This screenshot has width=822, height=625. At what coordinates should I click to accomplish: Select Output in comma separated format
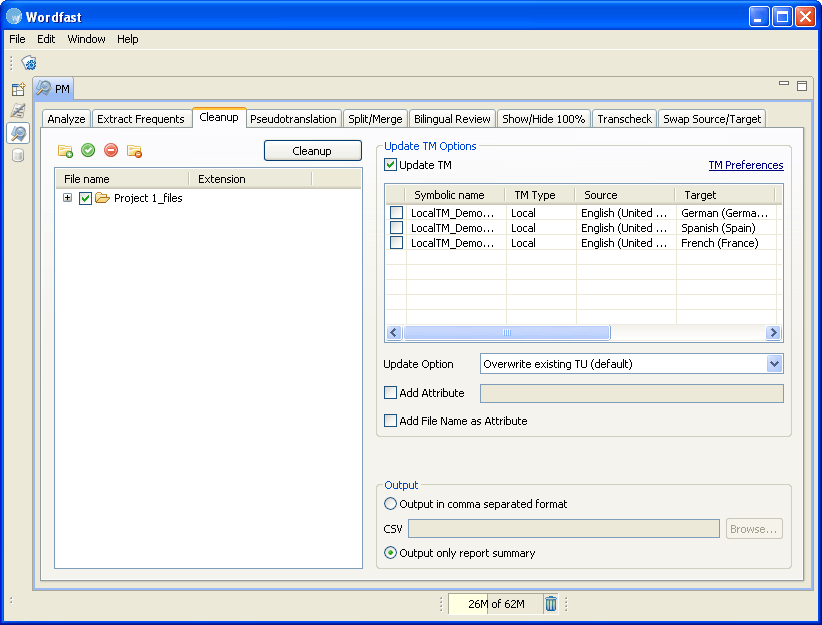[x=390, y=504]
